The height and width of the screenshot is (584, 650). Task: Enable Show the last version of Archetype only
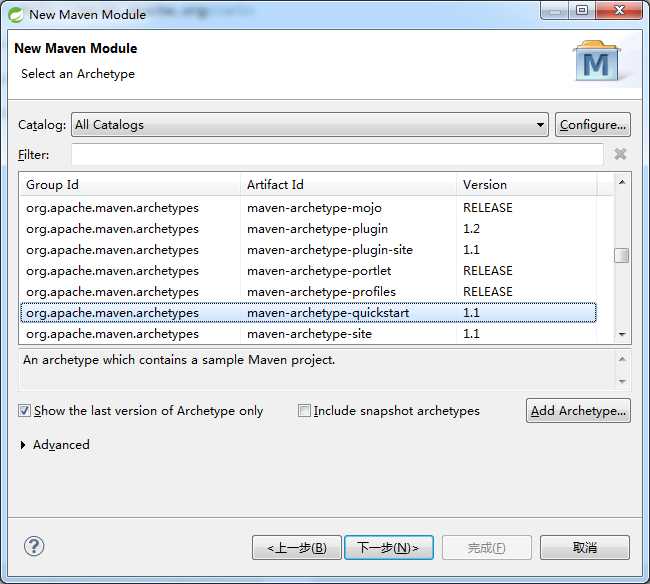tap(24, 411)
